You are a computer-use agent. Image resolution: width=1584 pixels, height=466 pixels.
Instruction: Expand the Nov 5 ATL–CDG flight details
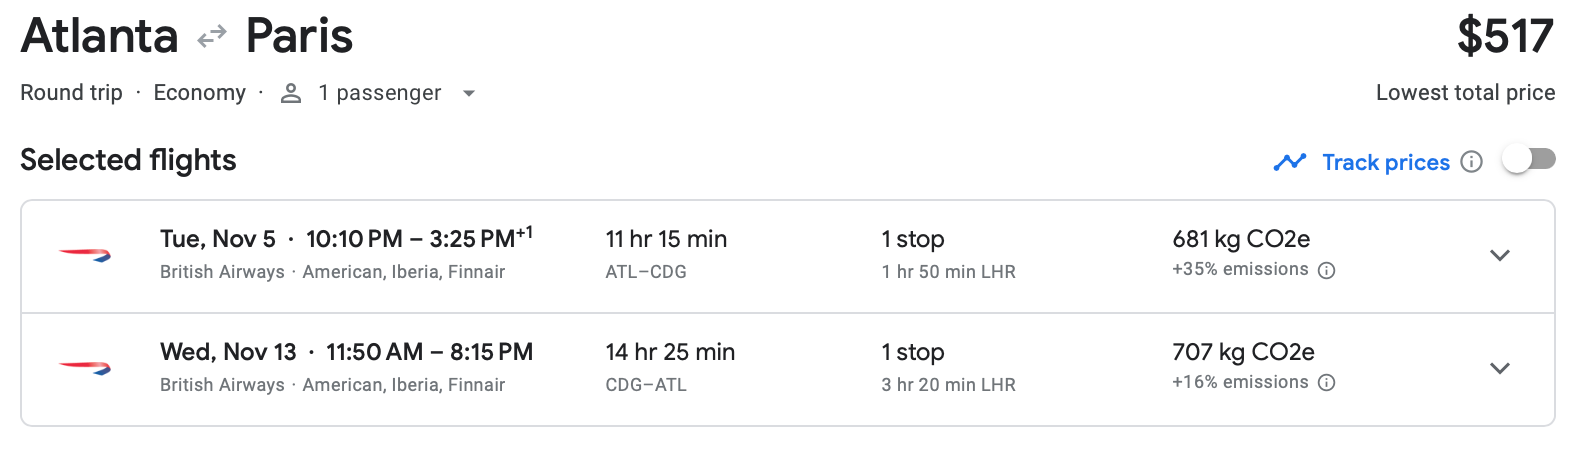click(1499, 255)
